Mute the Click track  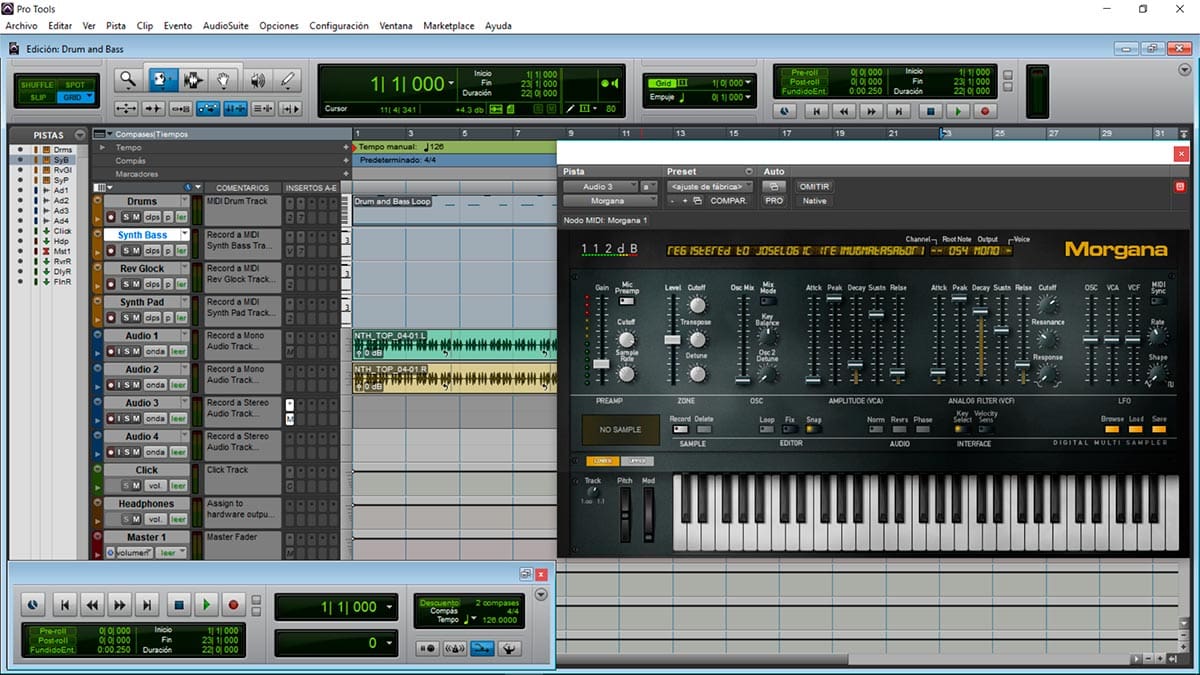click(x=136, y=485)
